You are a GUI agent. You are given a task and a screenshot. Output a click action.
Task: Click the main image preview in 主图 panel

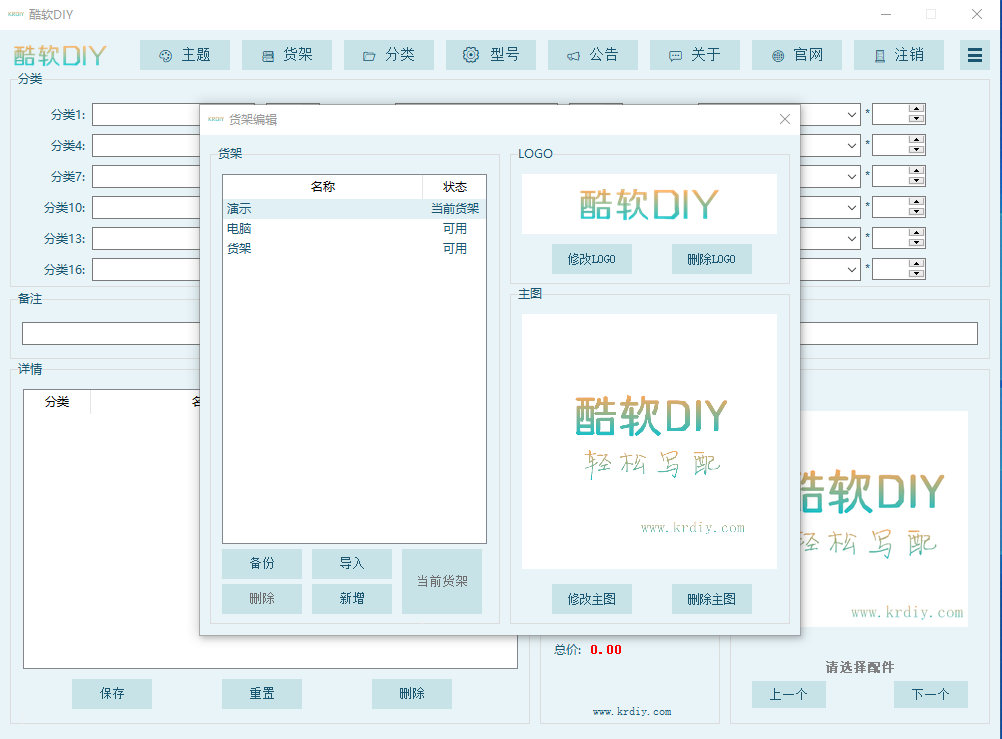click(649, 441)
